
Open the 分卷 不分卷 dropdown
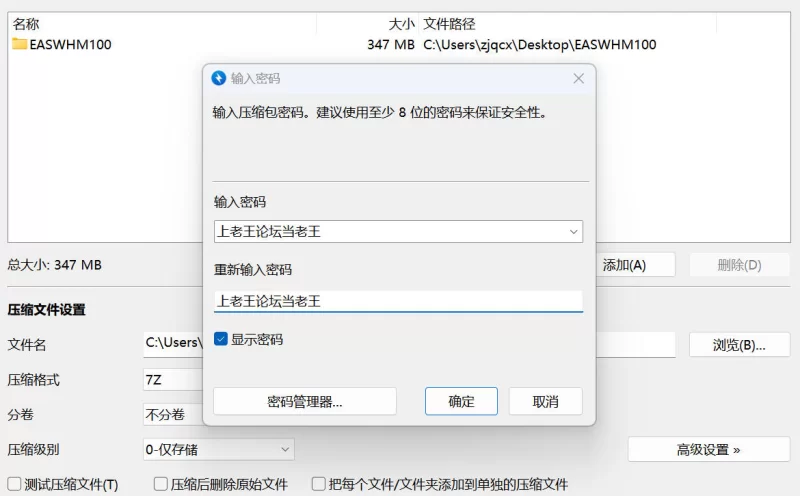pos(173,414)
